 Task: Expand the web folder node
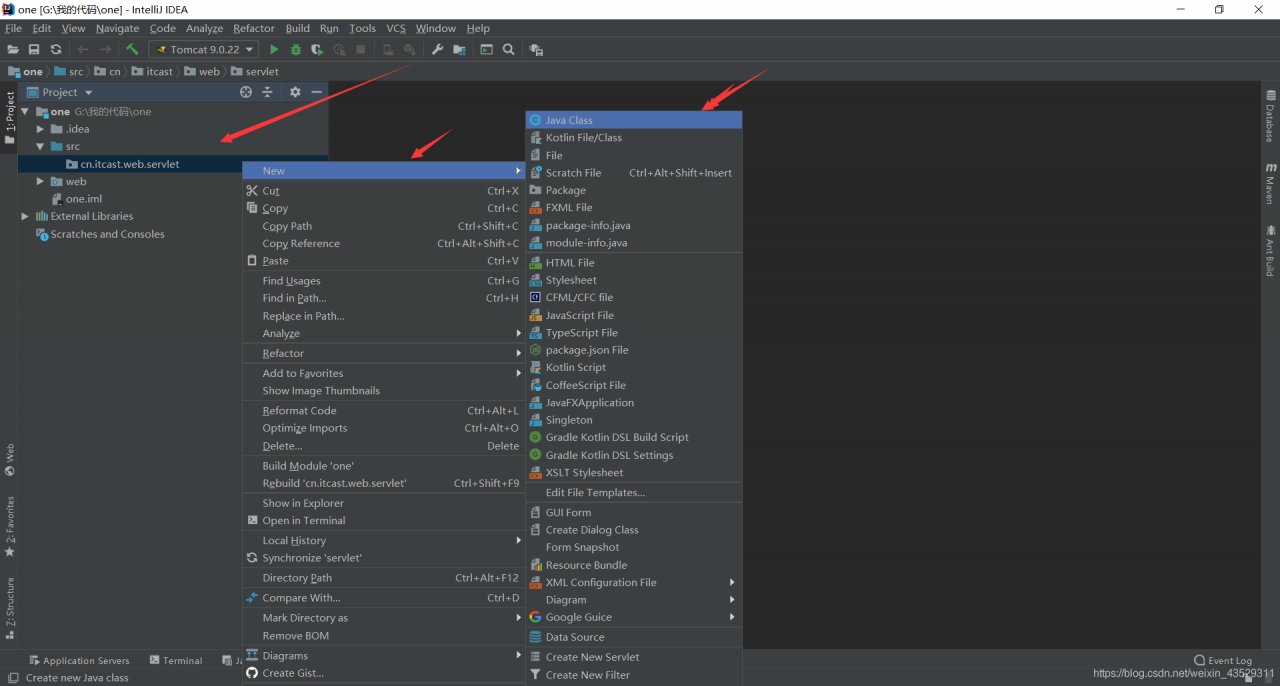click(40, 182)
